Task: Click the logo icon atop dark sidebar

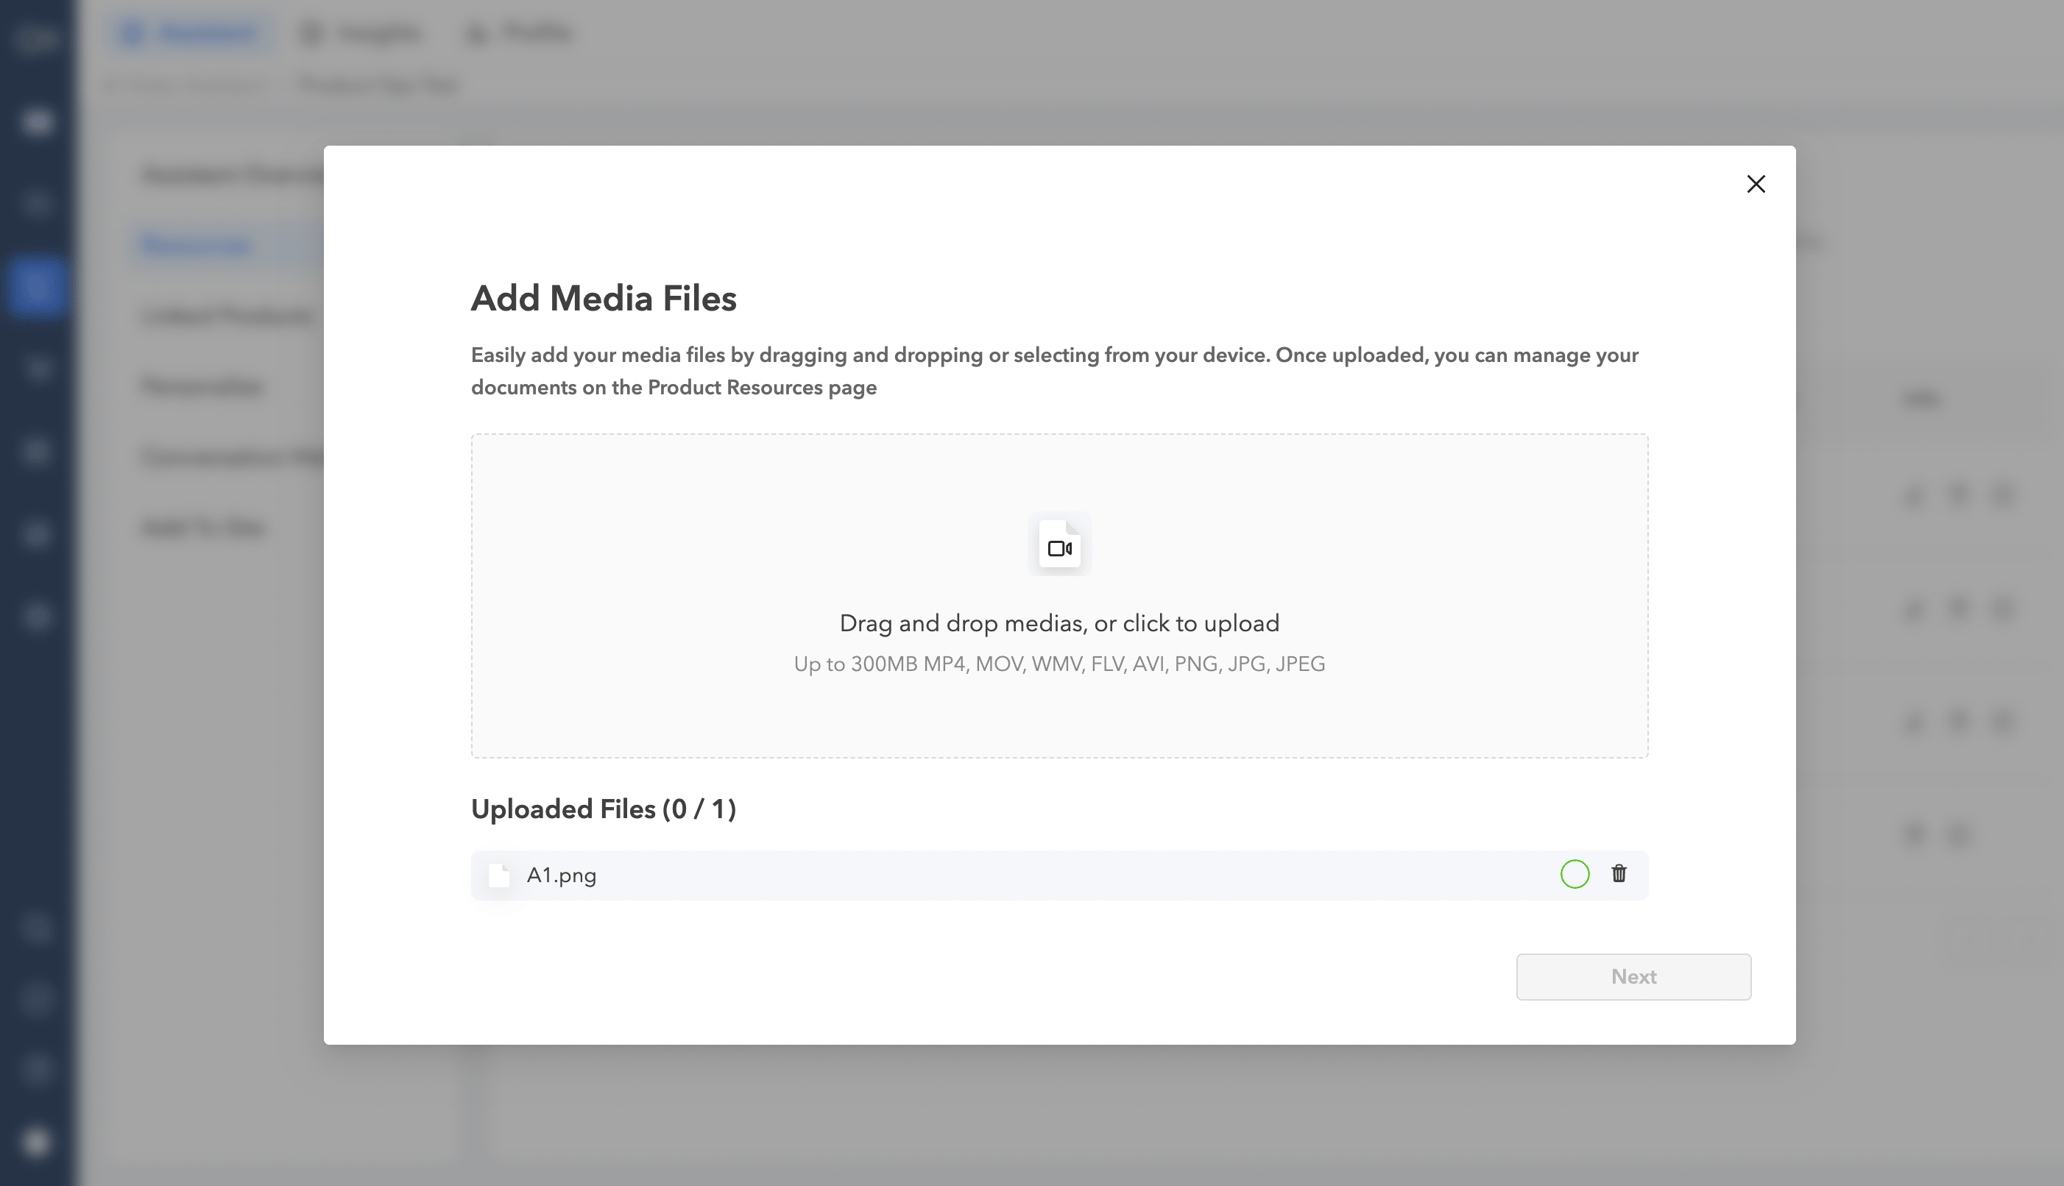Action: point(37,39)
